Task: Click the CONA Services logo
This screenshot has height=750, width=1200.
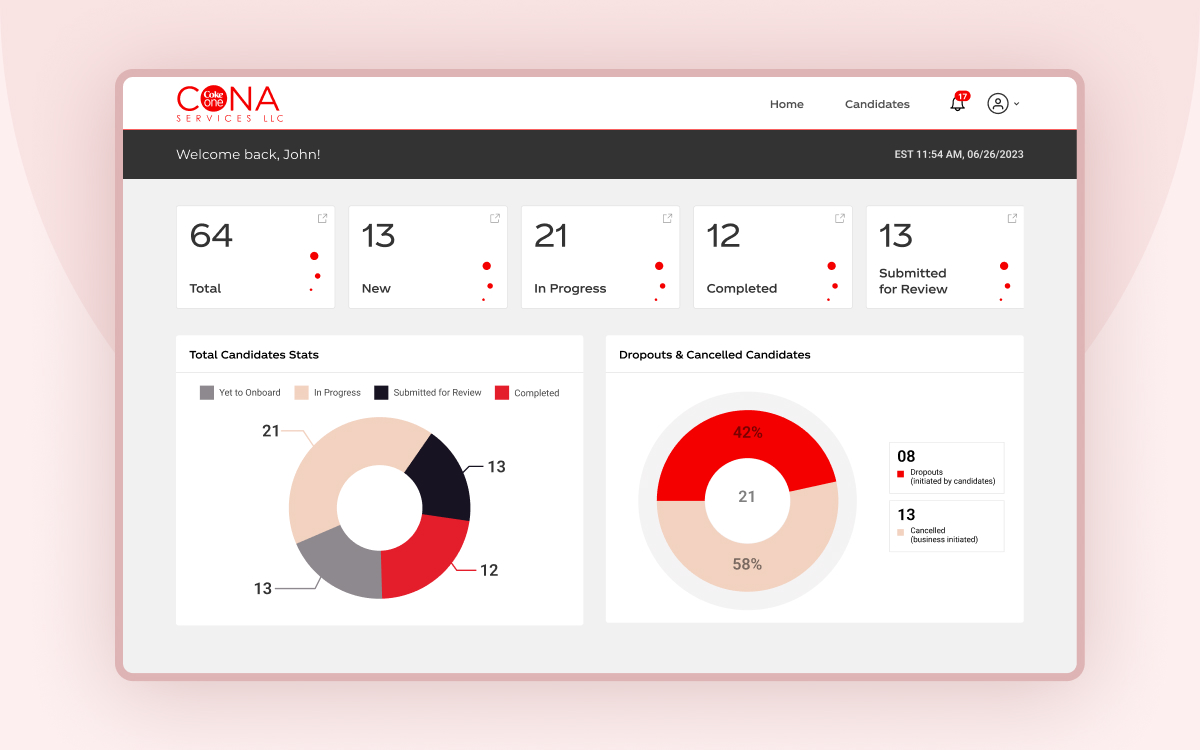Action: (230, 104)
